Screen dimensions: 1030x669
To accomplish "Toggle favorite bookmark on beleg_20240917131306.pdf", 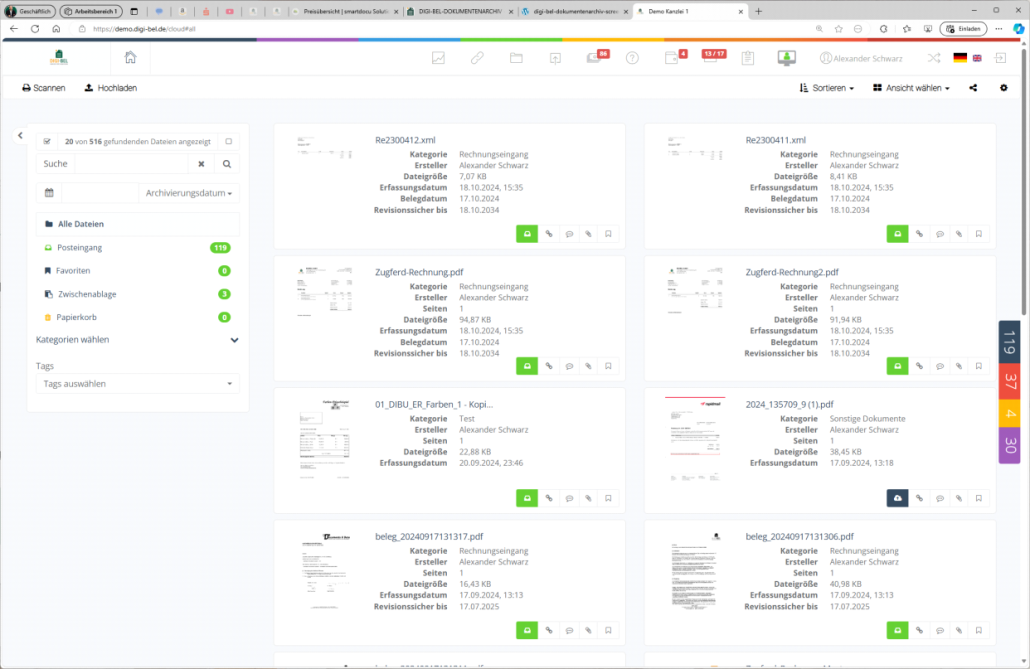I will pyautogui.click(x=979, y=630).
